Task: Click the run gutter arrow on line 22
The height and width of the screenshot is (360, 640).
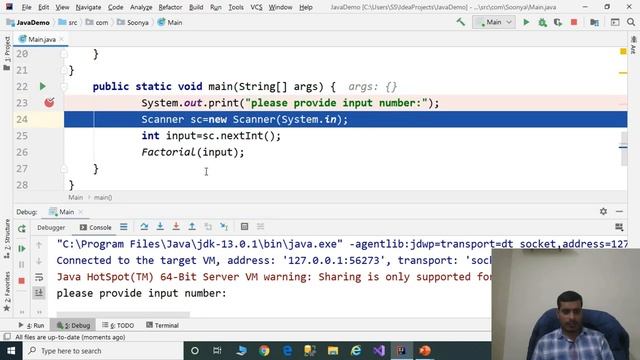Action: [42, 87]
